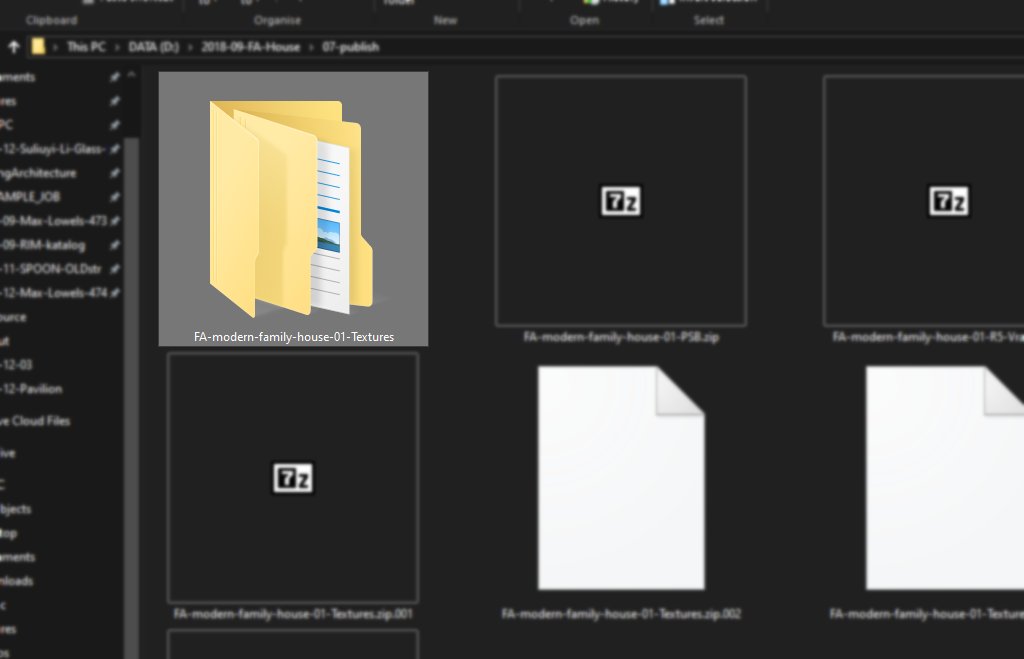Click the pin icon beside AMPLE_JOB
This screenshot has height=659, width=1024.
point(115,197)
